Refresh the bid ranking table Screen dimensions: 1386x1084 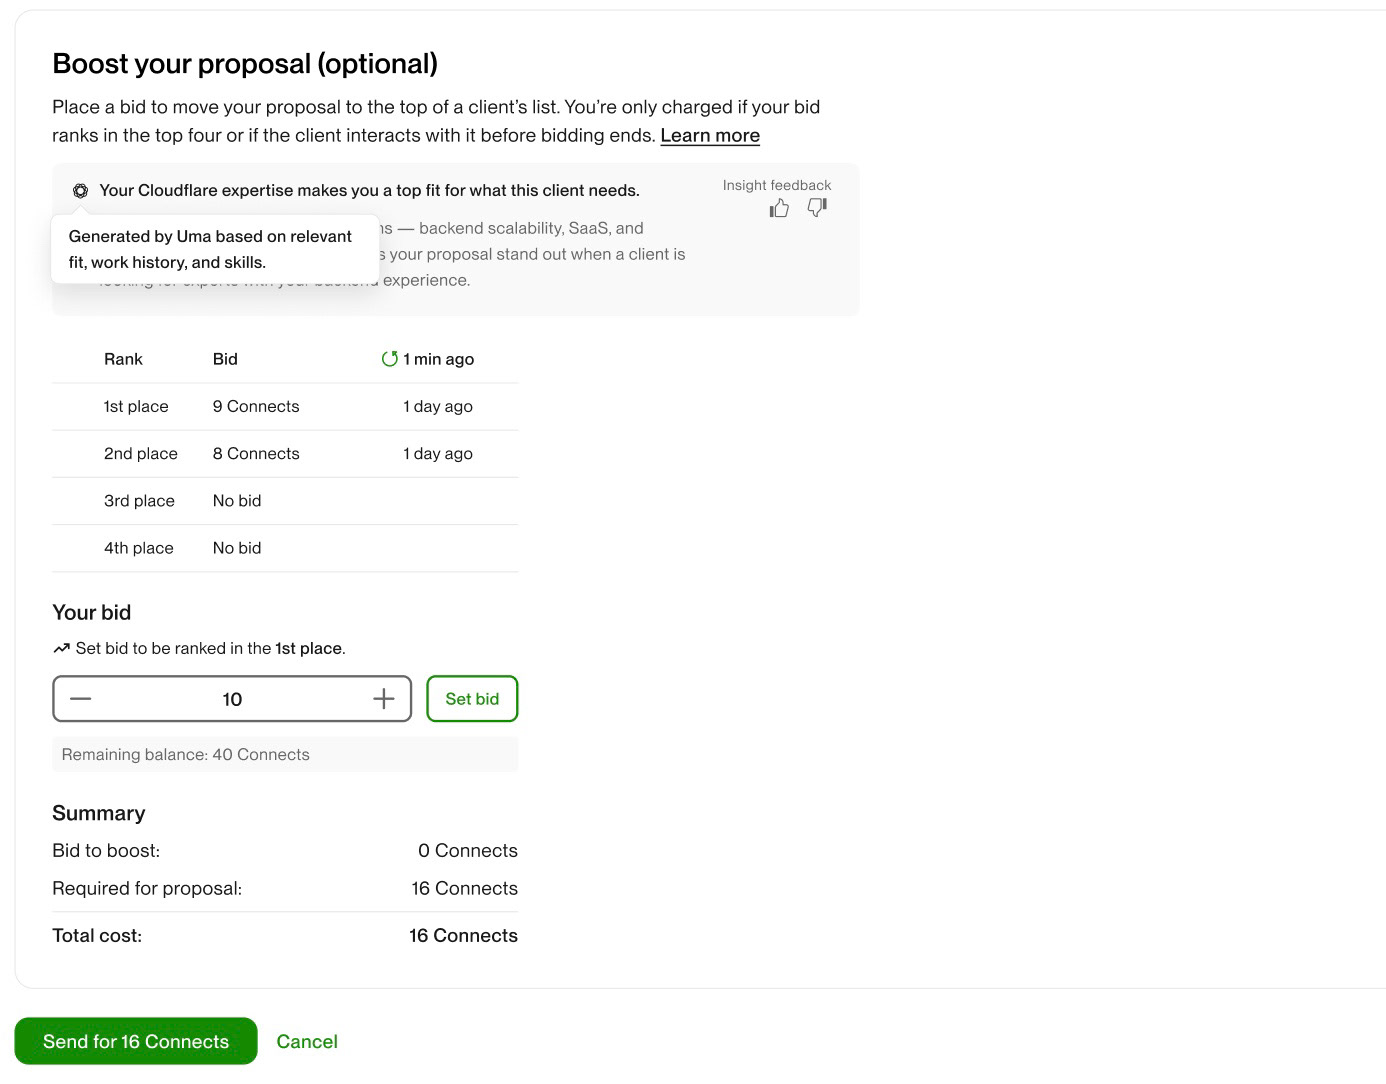390,359
